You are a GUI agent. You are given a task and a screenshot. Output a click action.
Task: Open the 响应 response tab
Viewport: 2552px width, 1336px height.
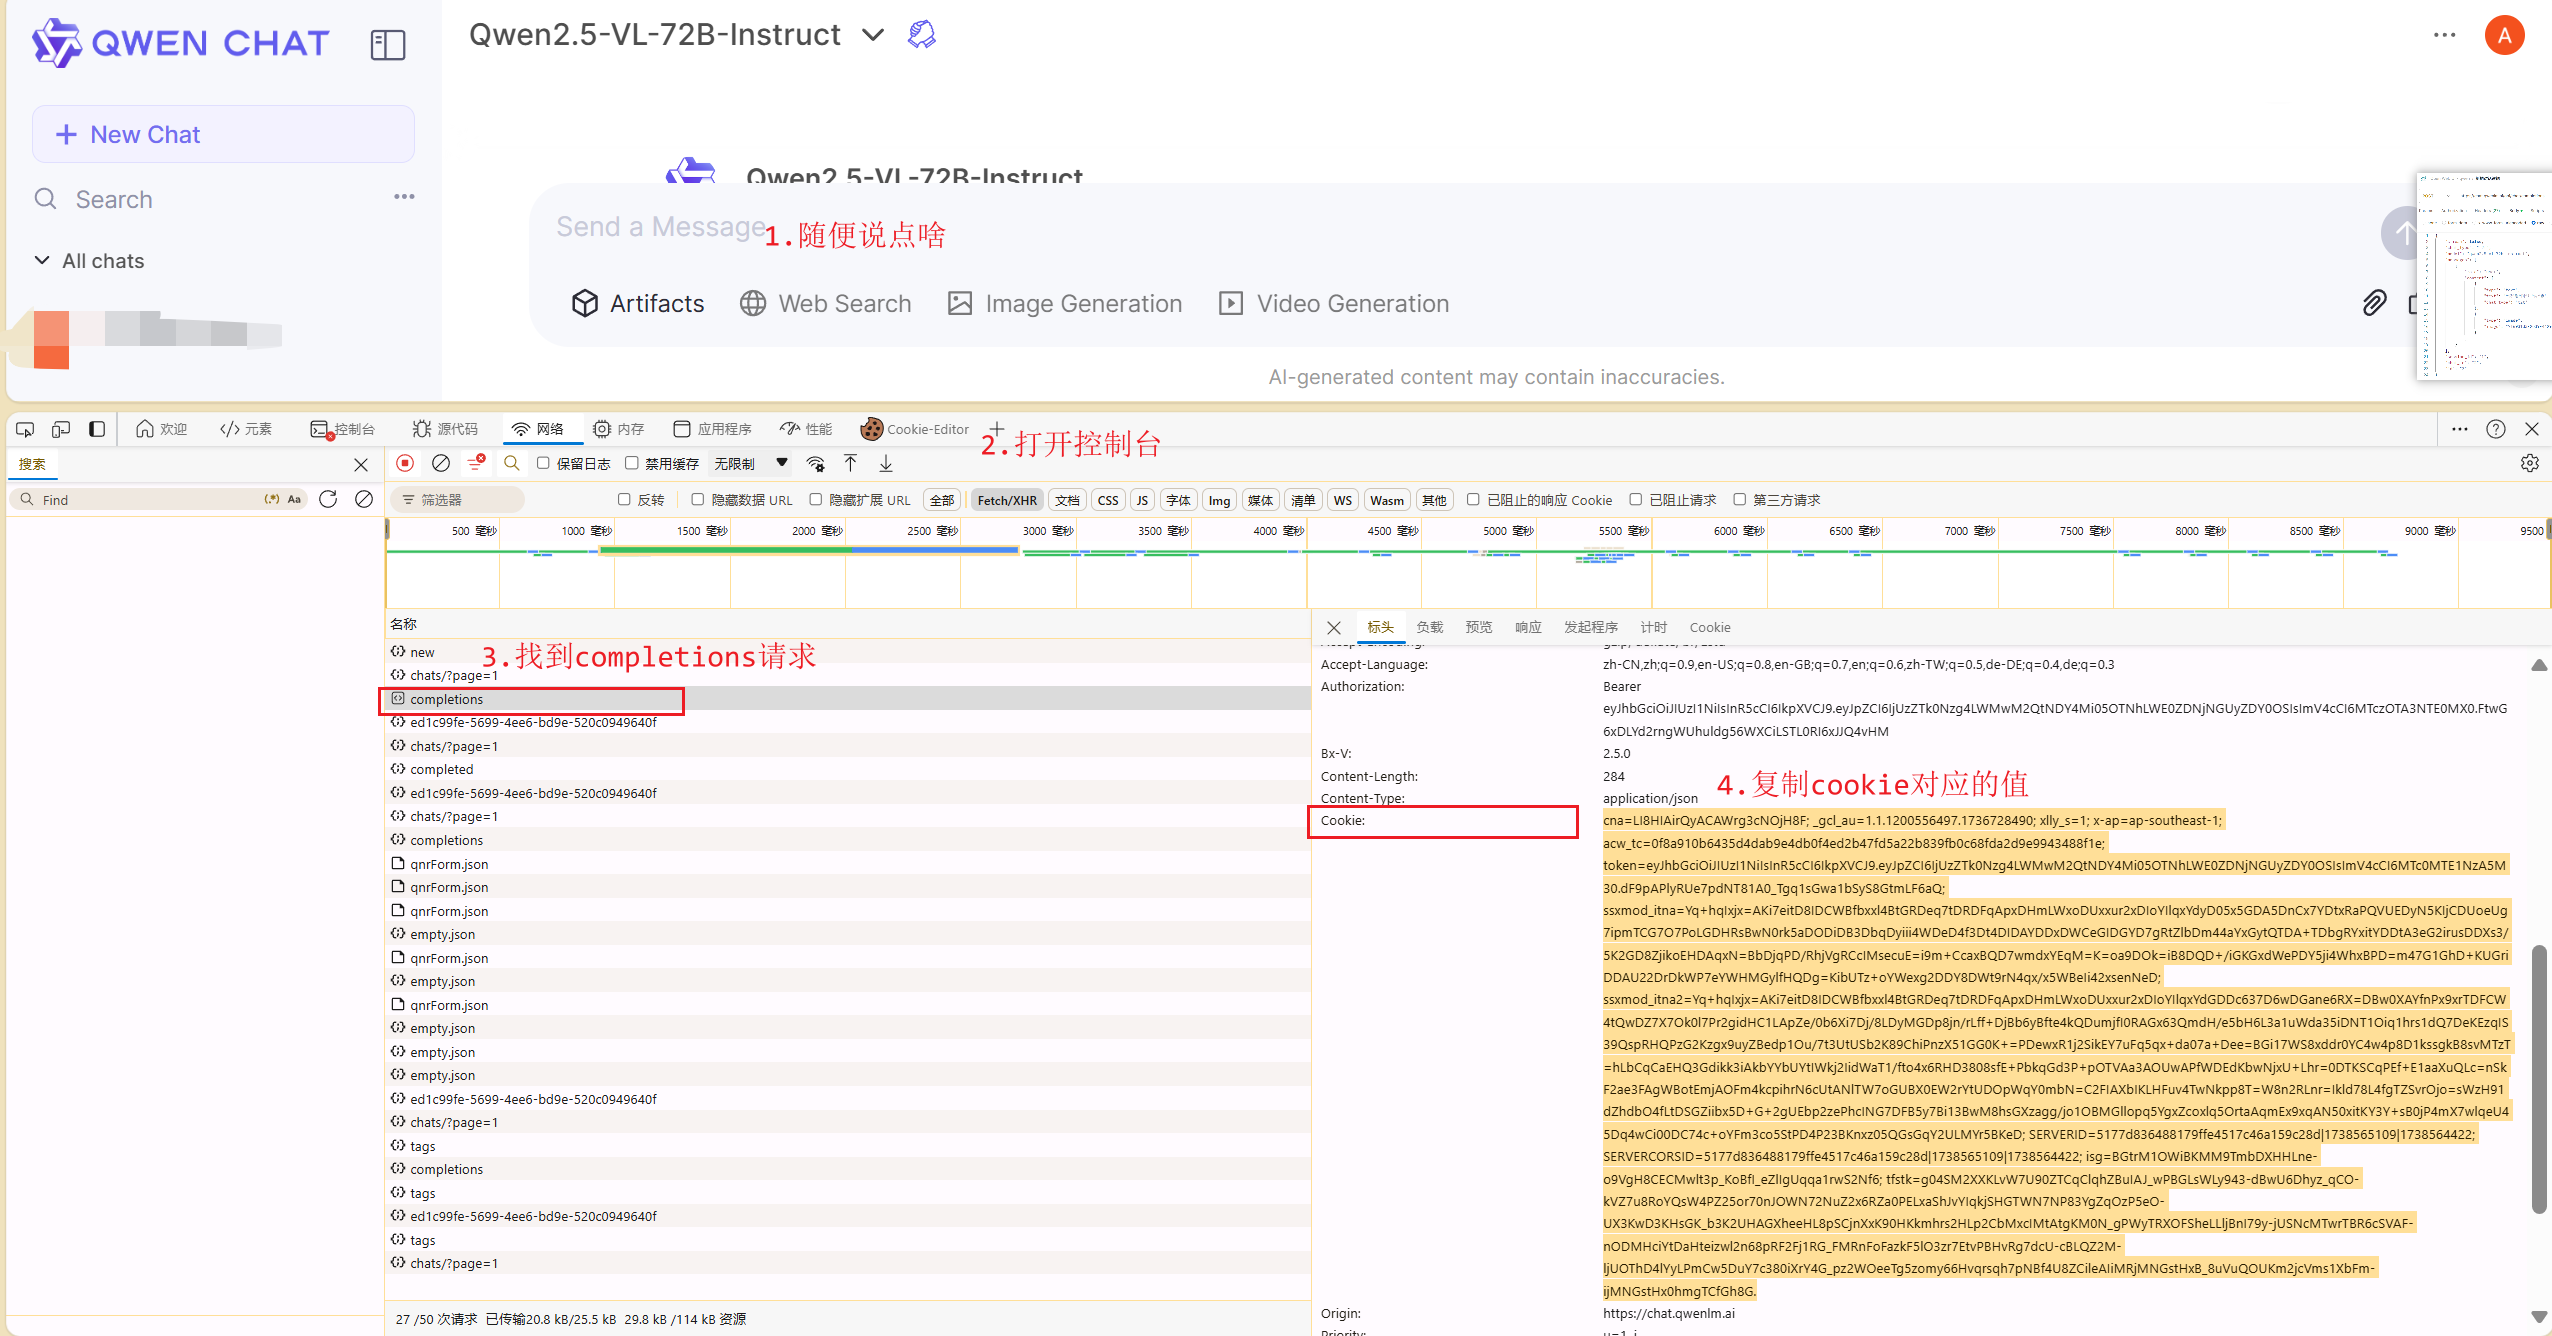(1528, 627)
